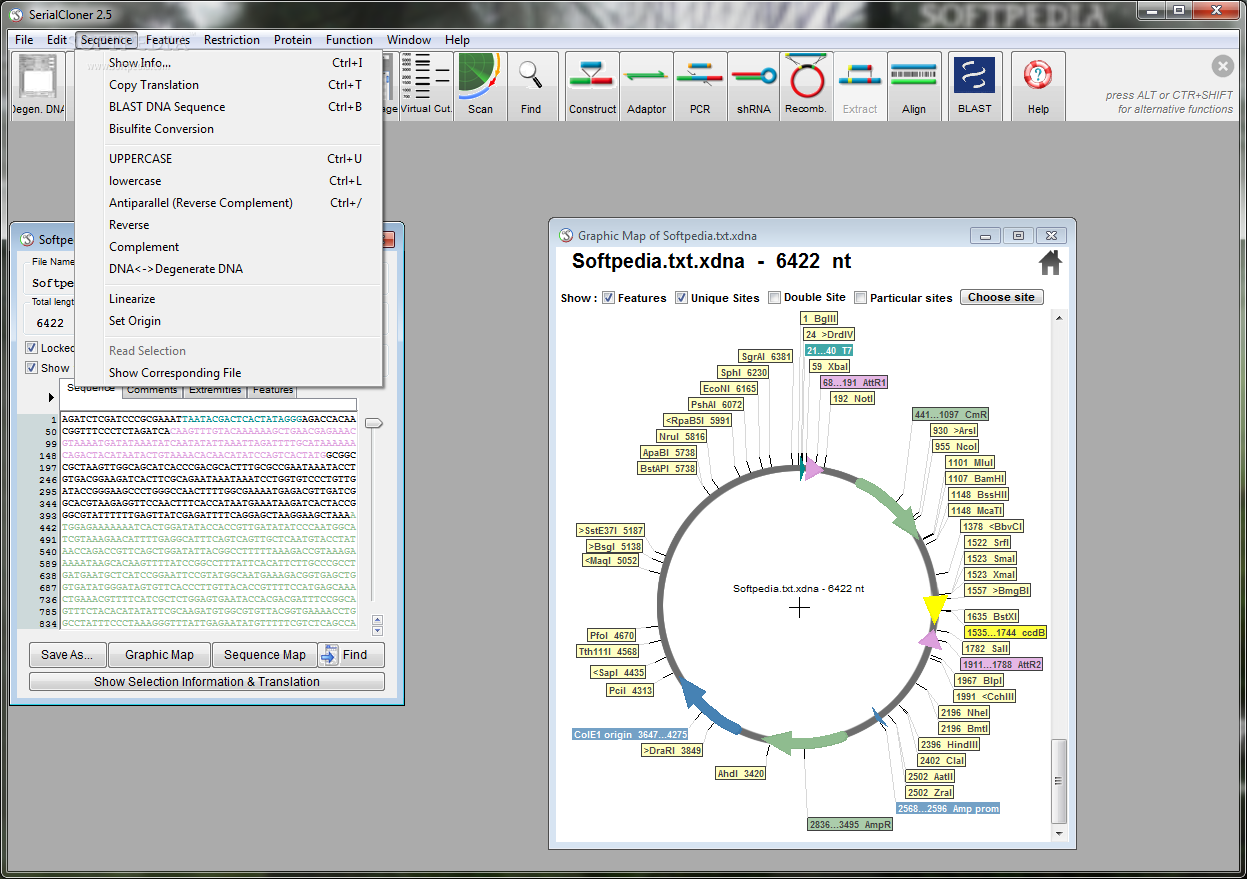Select Set Origin menu entry

pyautogui.click(x=229, y=321)
